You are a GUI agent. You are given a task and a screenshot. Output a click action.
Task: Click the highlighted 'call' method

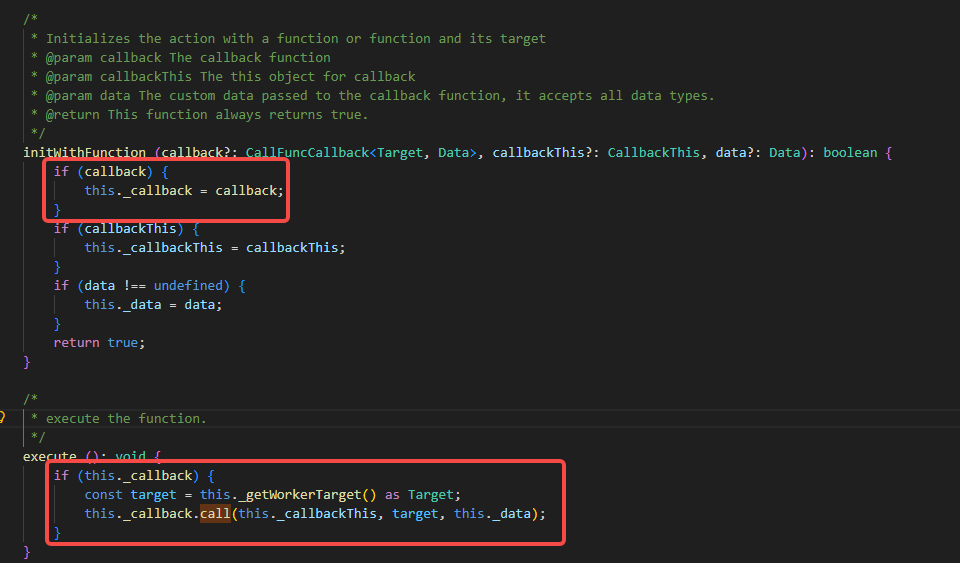[x=215, y=513]
